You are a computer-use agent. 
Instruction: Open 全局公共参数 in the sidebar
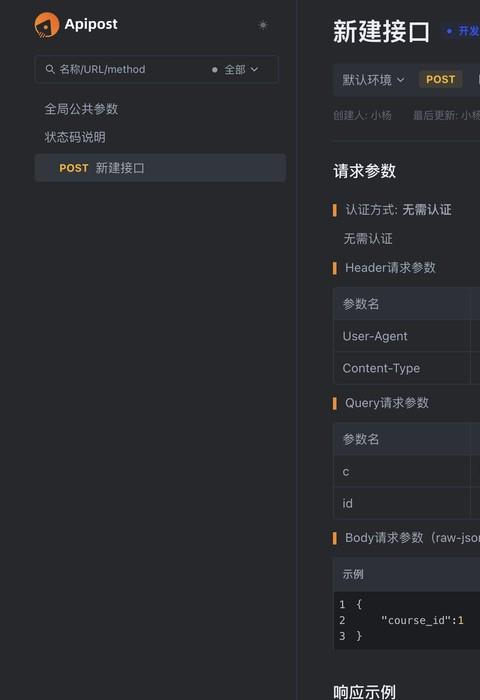pos(81,109)
